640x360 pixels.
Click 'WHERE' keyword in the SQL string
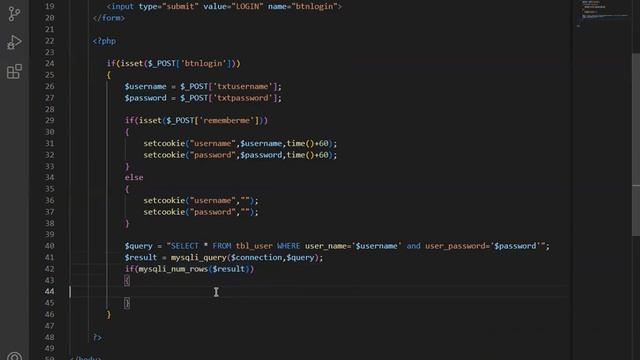coord(288,246)
